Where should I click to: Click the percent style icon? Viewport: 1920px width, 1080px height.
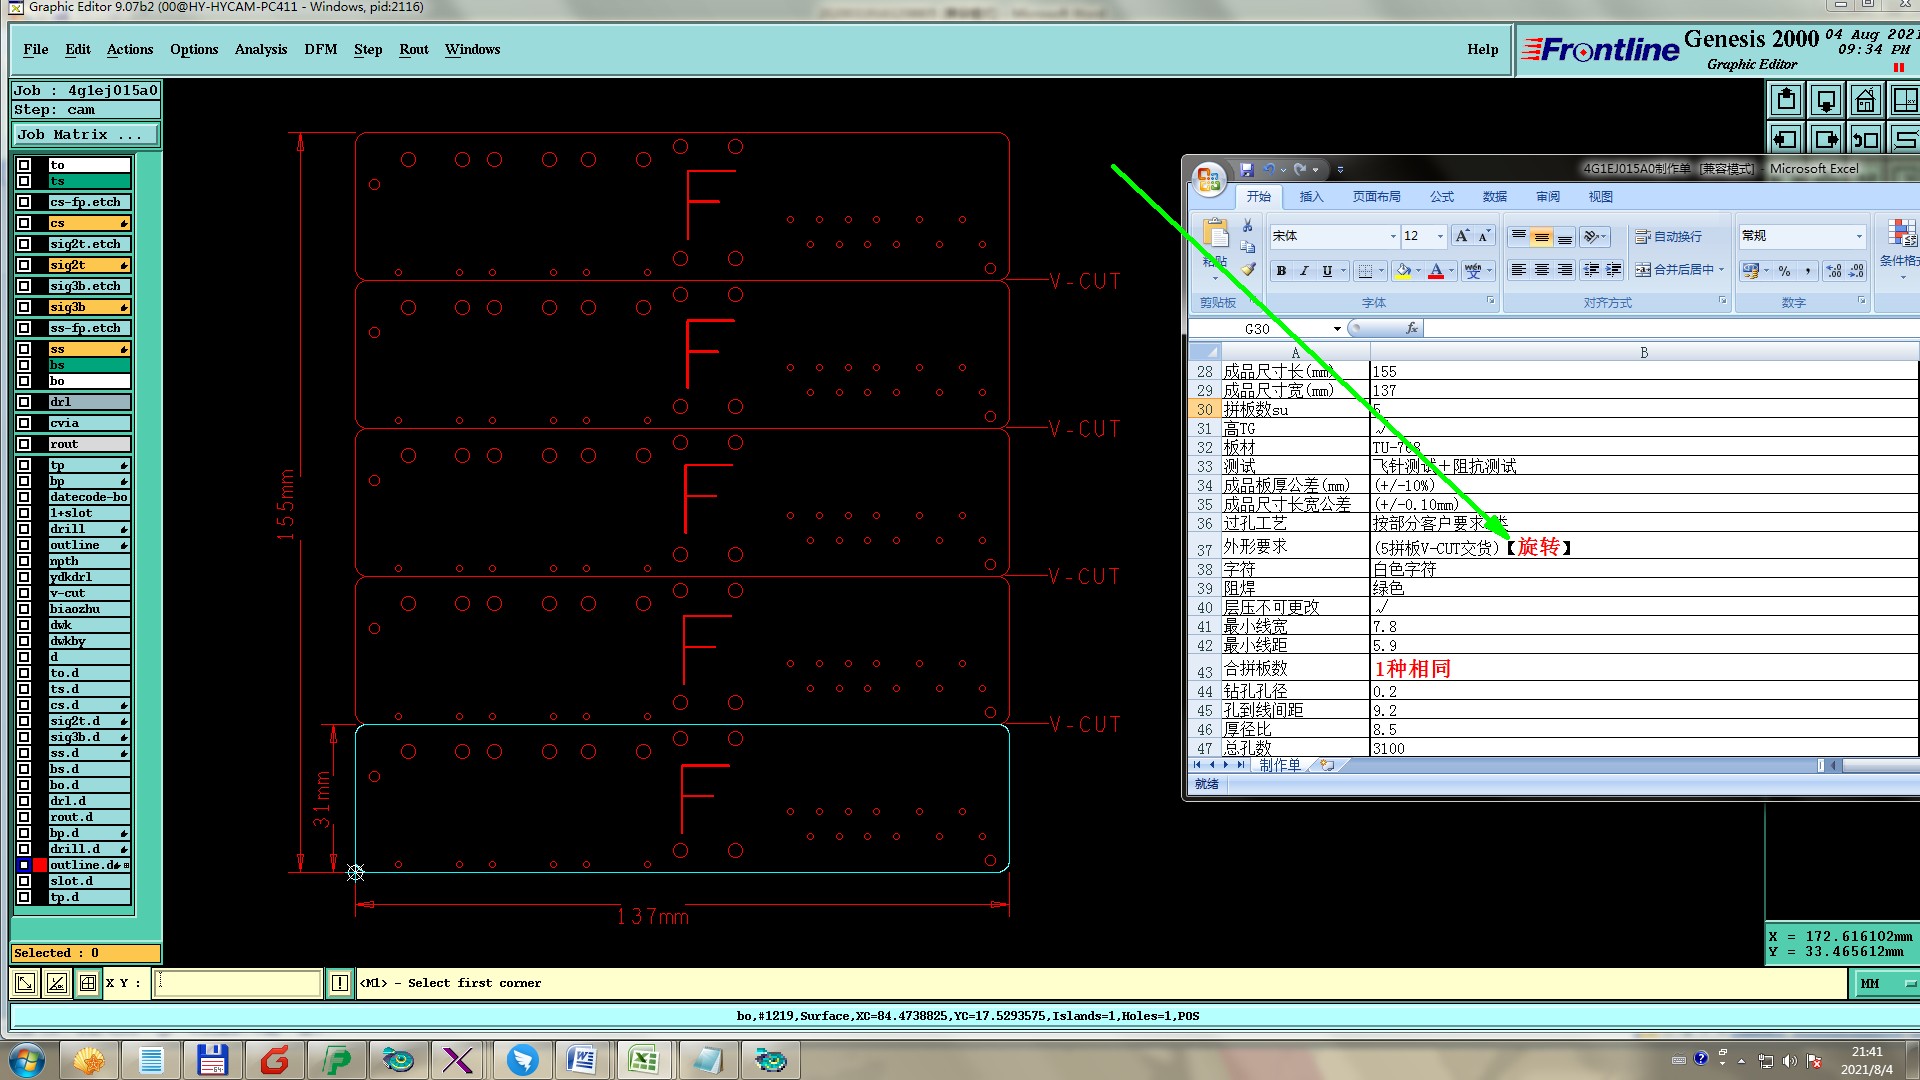coord(1784,271)
